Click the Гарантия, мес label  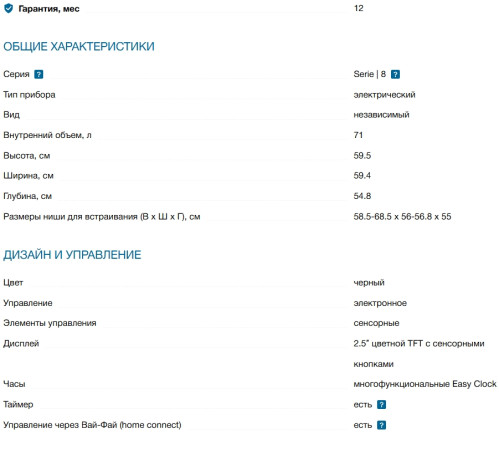[49, 9]
